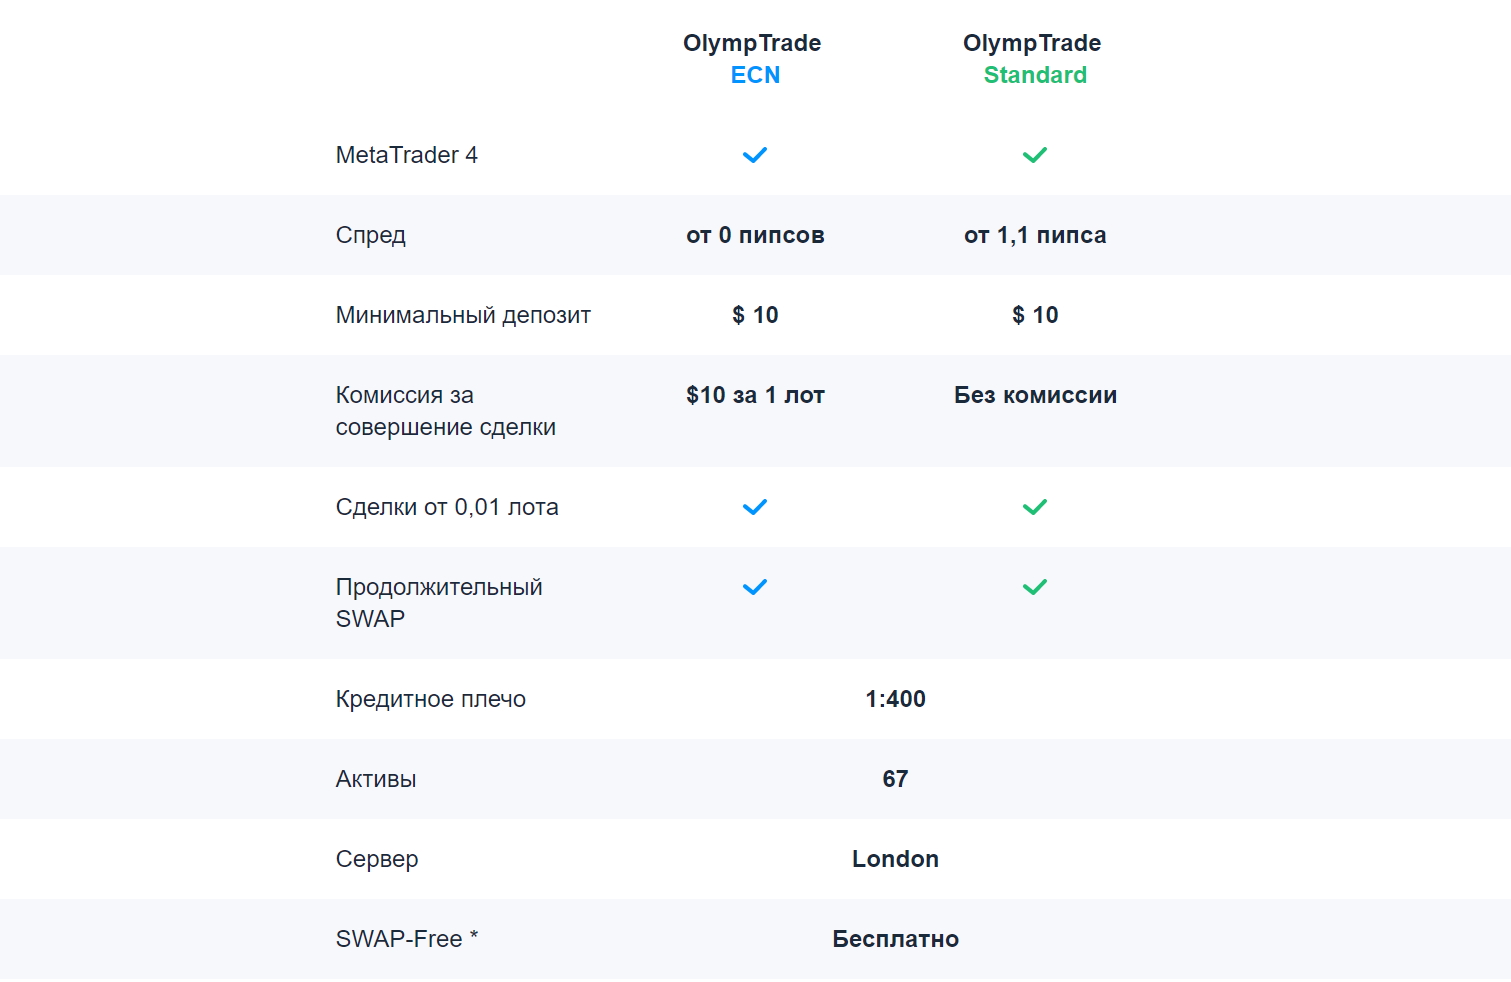
Task: Select the OlympTrade ECN column header
Action: click(753, 59)
